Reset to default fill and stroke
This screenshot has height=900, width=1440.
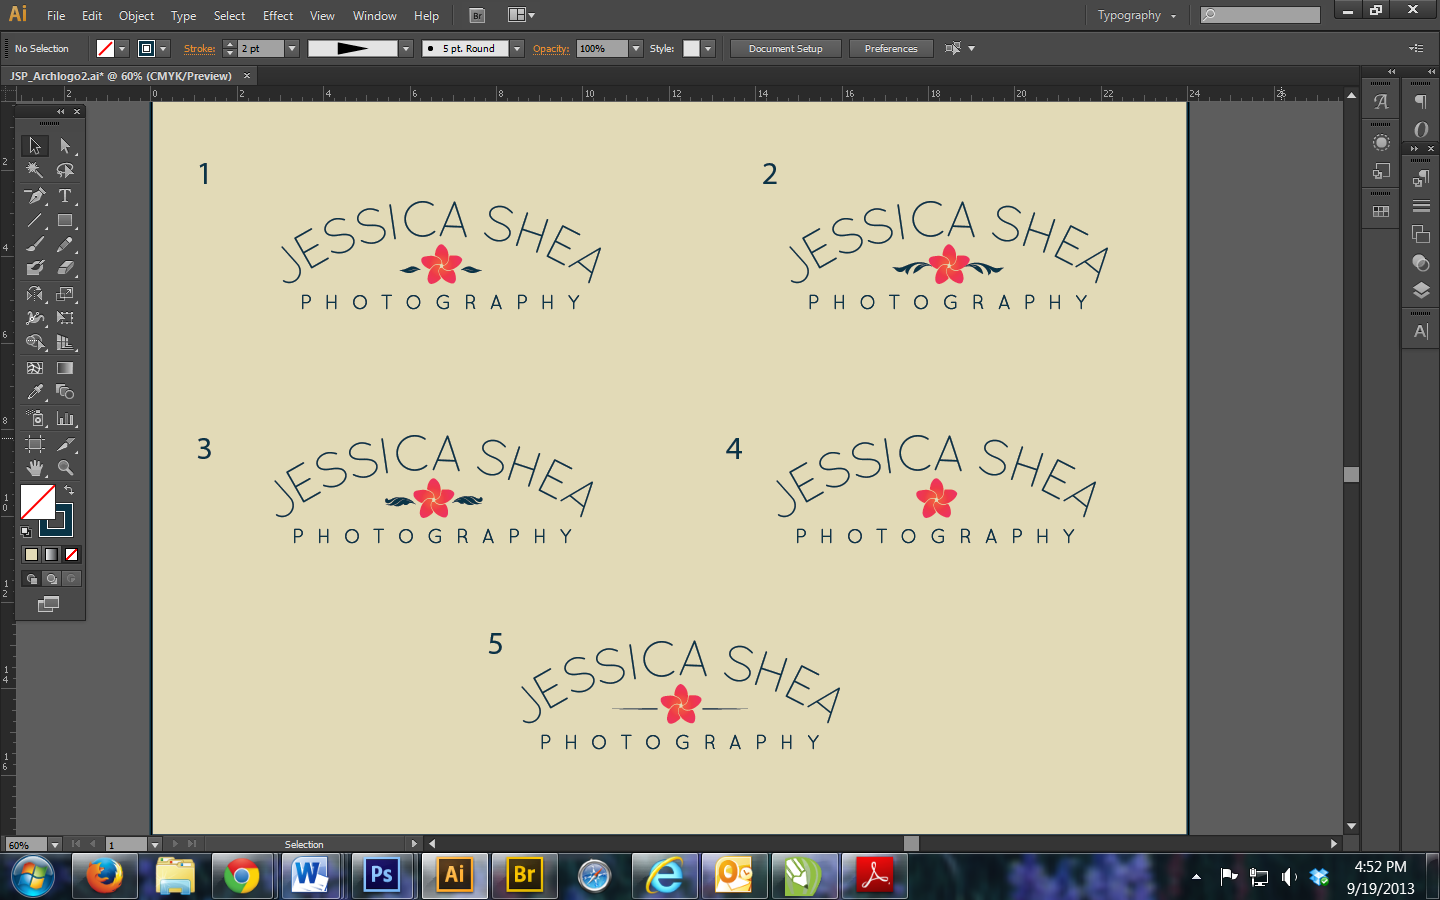pyautogui.click(x=26, y=532)
